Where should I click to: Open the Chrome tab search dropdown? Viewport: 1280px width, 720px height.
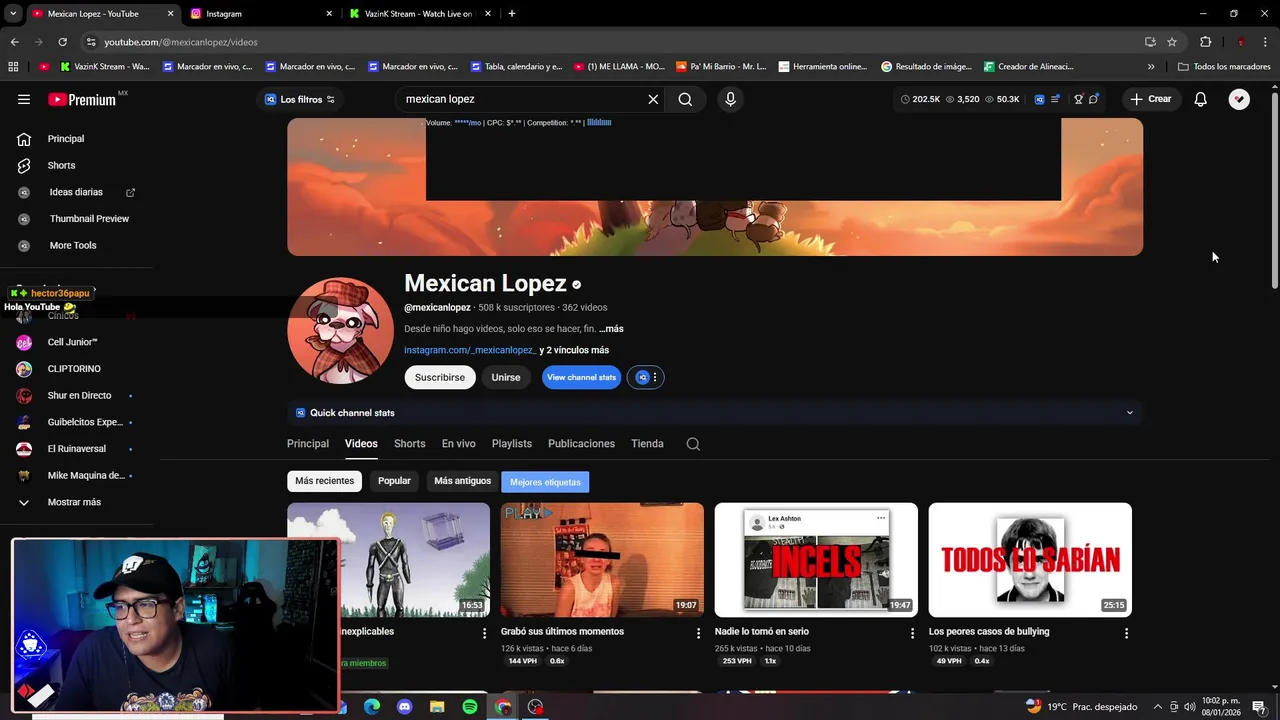(13, 13)
